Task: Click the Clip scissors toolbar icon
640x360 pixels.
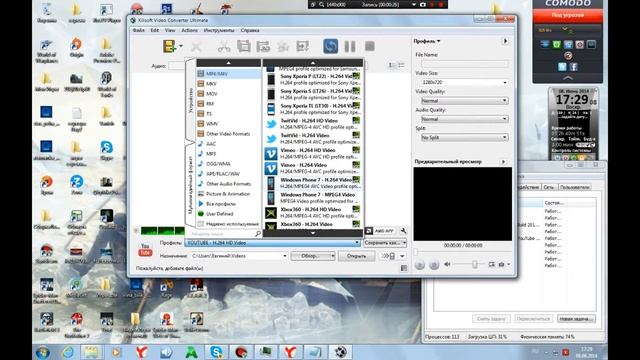Action: (x=224, y=47)
